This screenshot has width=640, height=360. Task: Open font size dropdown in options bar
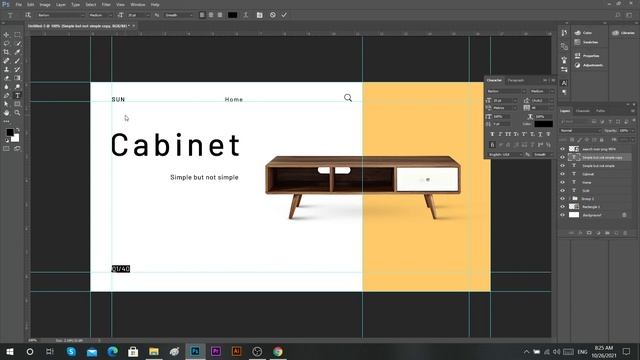[138, 15]
